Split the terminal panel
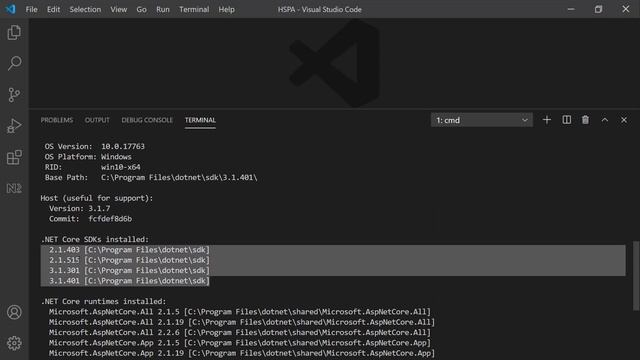Screen dimensions: 640x360 tap(567, 120)
